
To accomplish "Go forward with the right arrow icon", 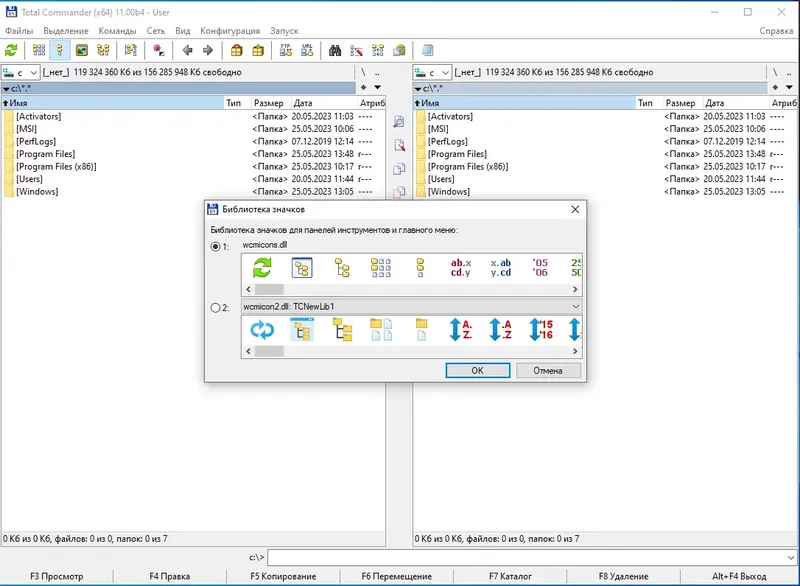I will [208, 50].
